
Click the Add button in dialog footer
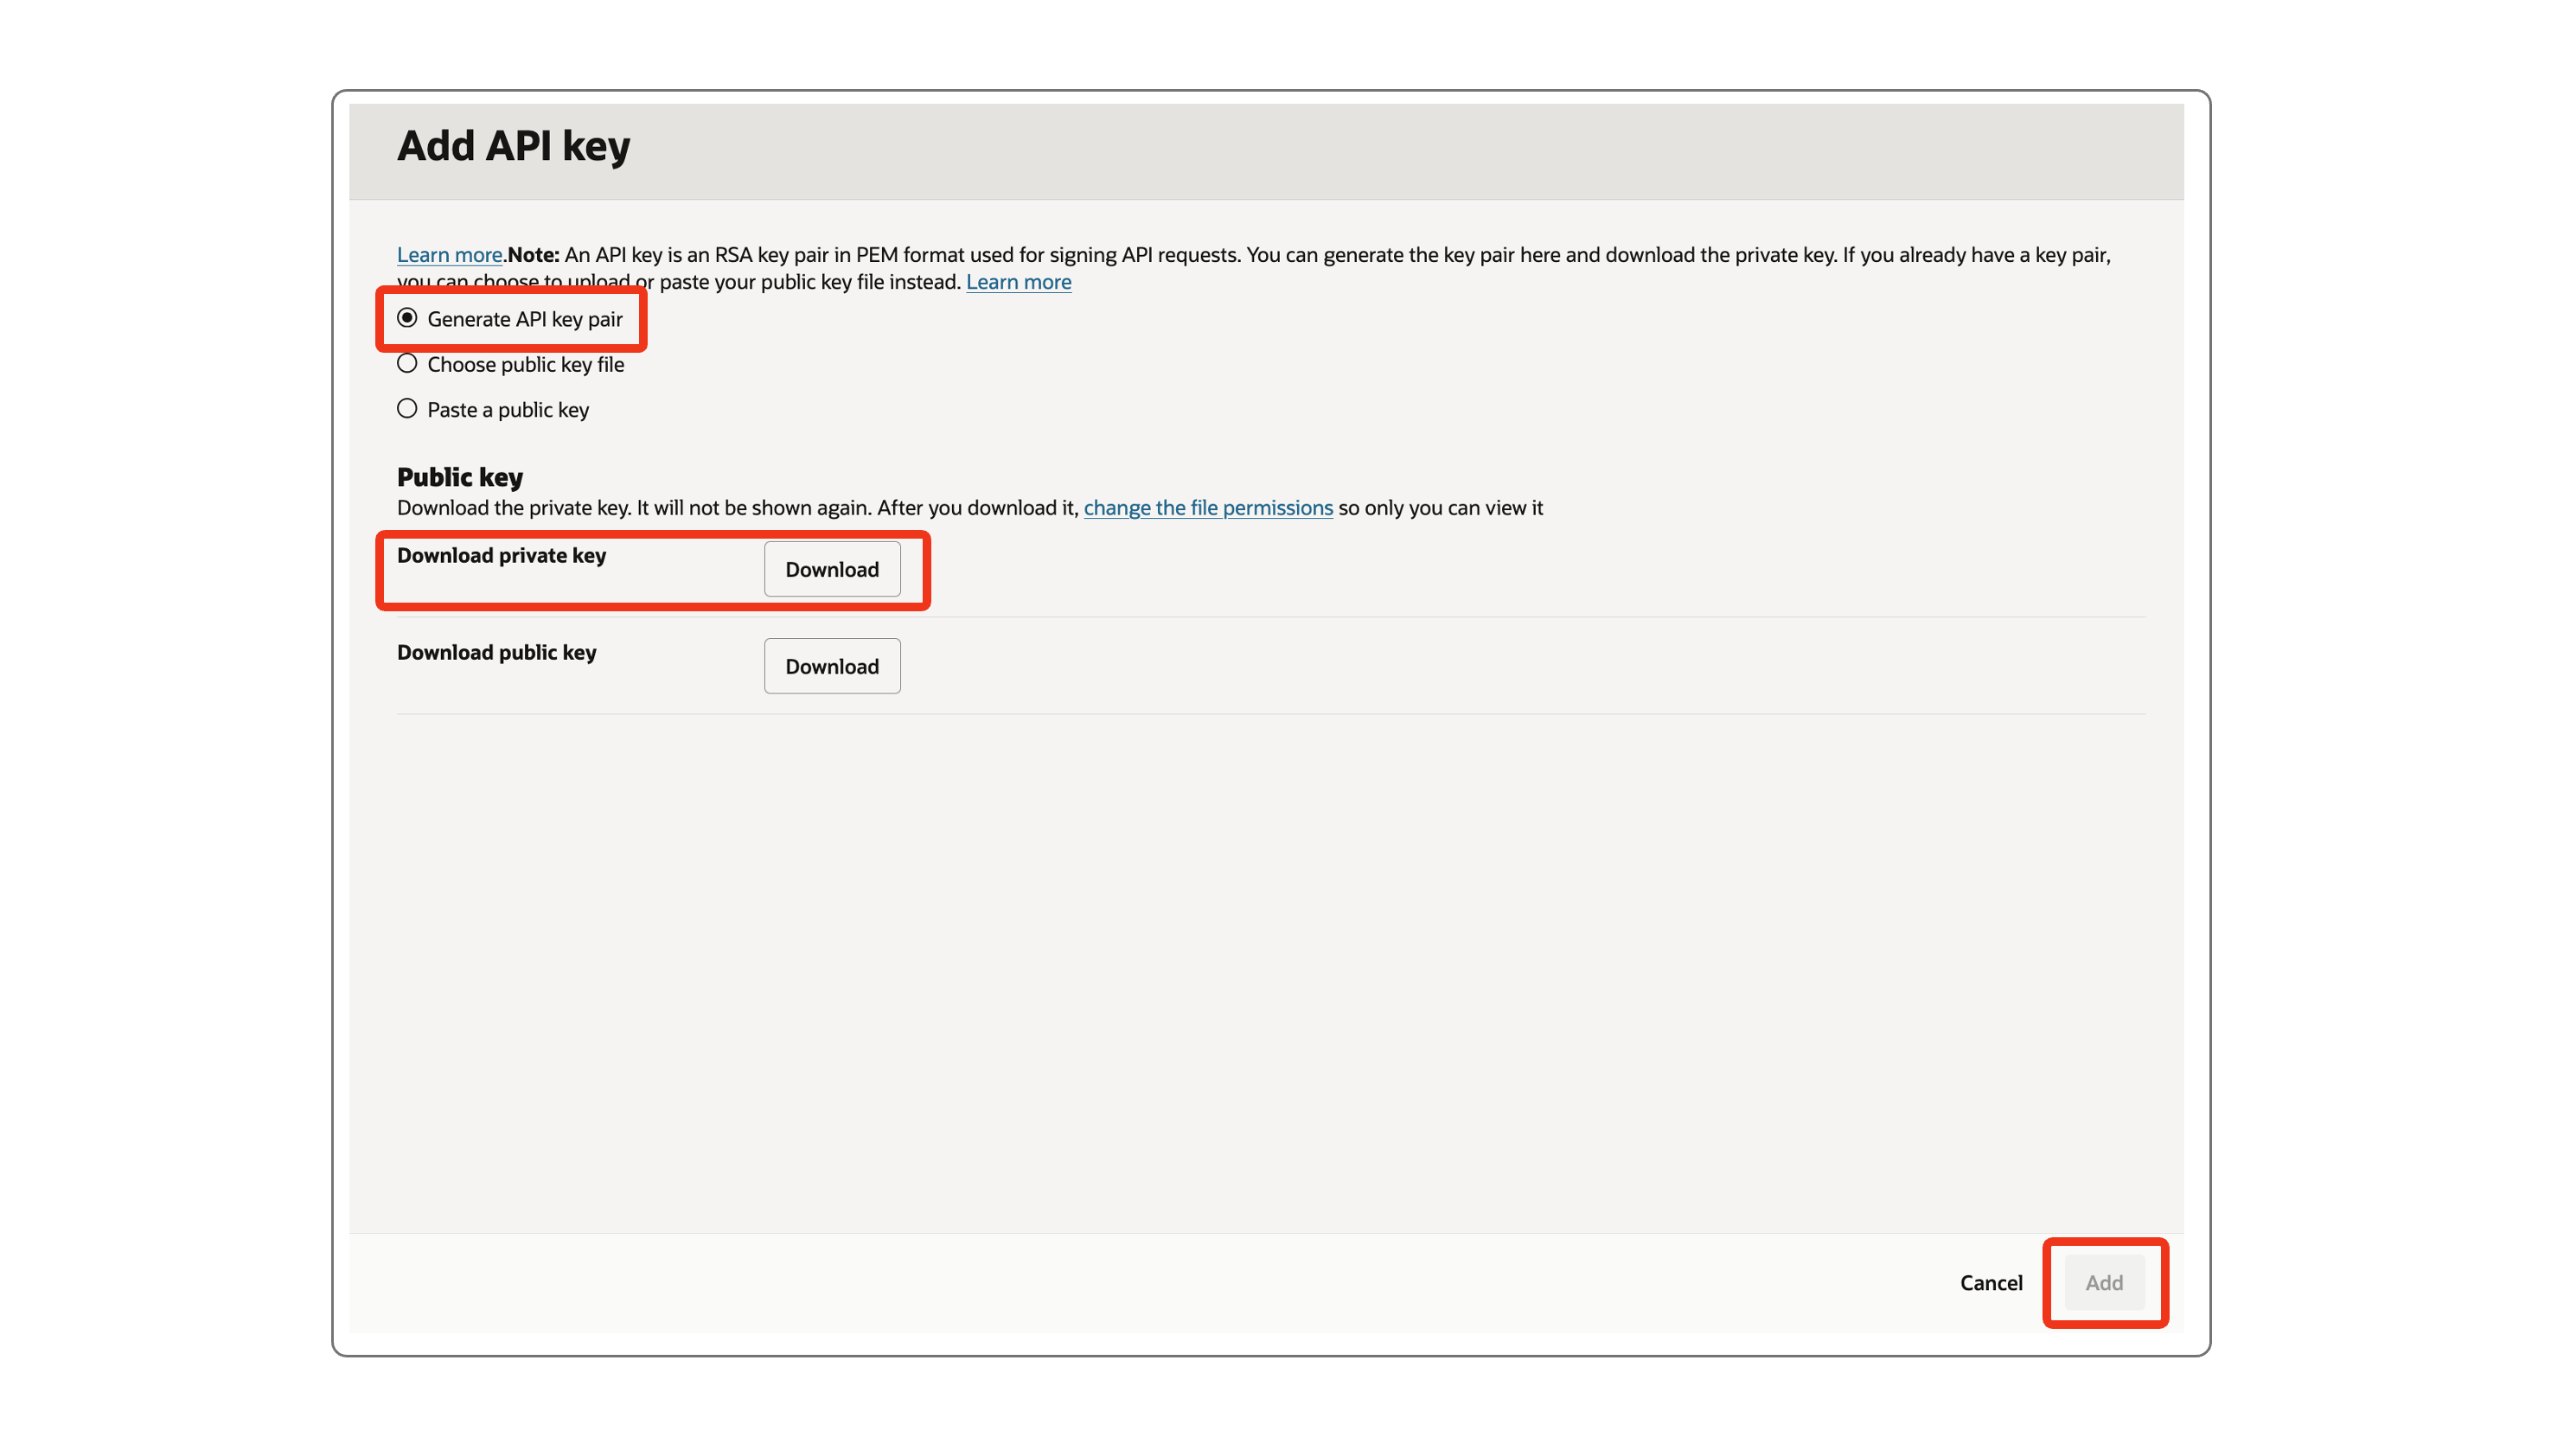(x=2103, y=1282)
